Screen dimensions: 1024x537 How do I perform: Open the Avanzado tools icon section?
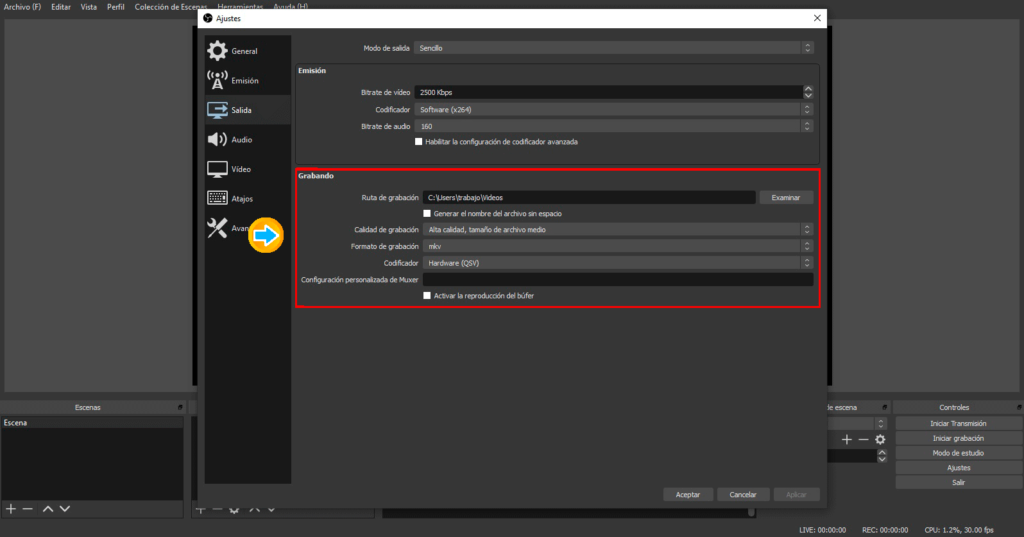tap(217, 229)
